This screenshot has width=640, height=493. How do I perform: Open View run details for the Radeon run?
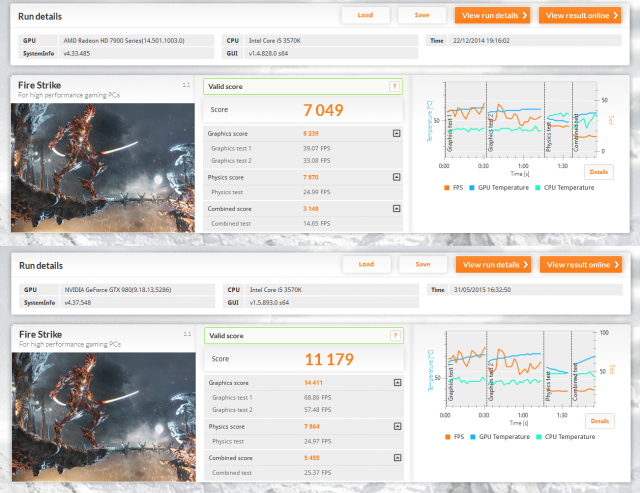tap(493, 15)
